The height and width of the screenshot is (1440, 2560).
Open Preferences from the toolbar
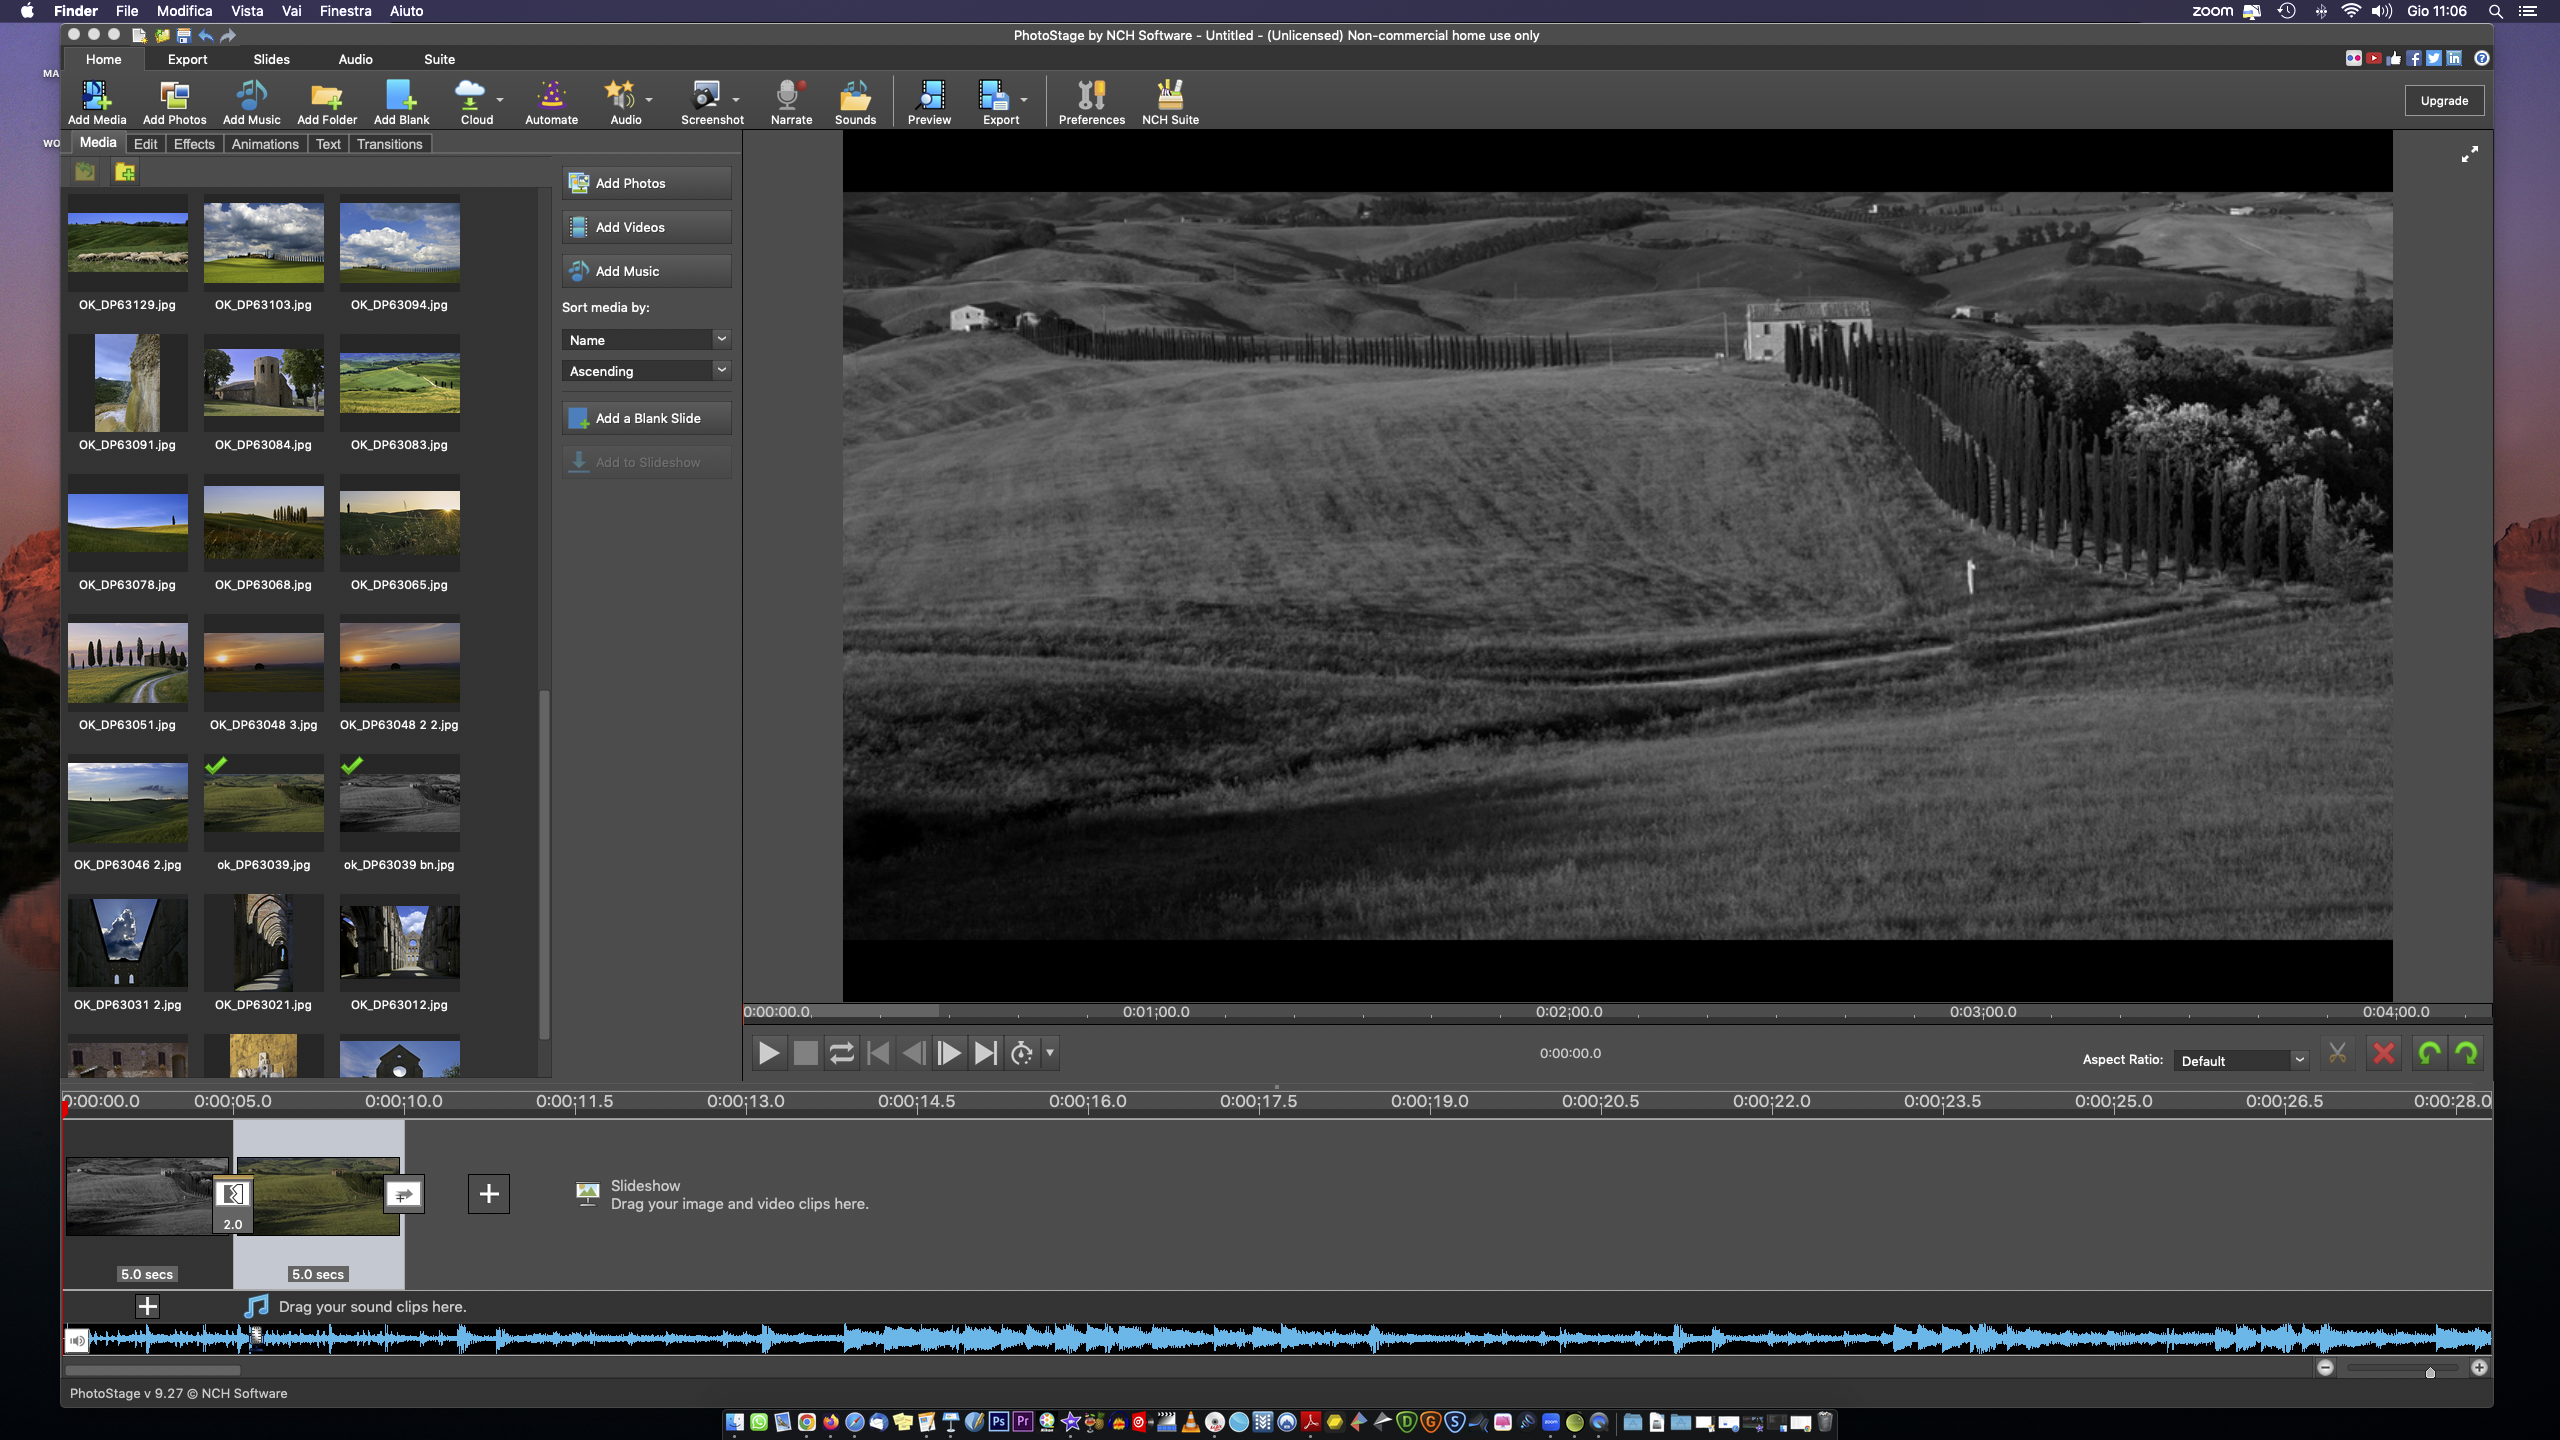click(1091, 101)
